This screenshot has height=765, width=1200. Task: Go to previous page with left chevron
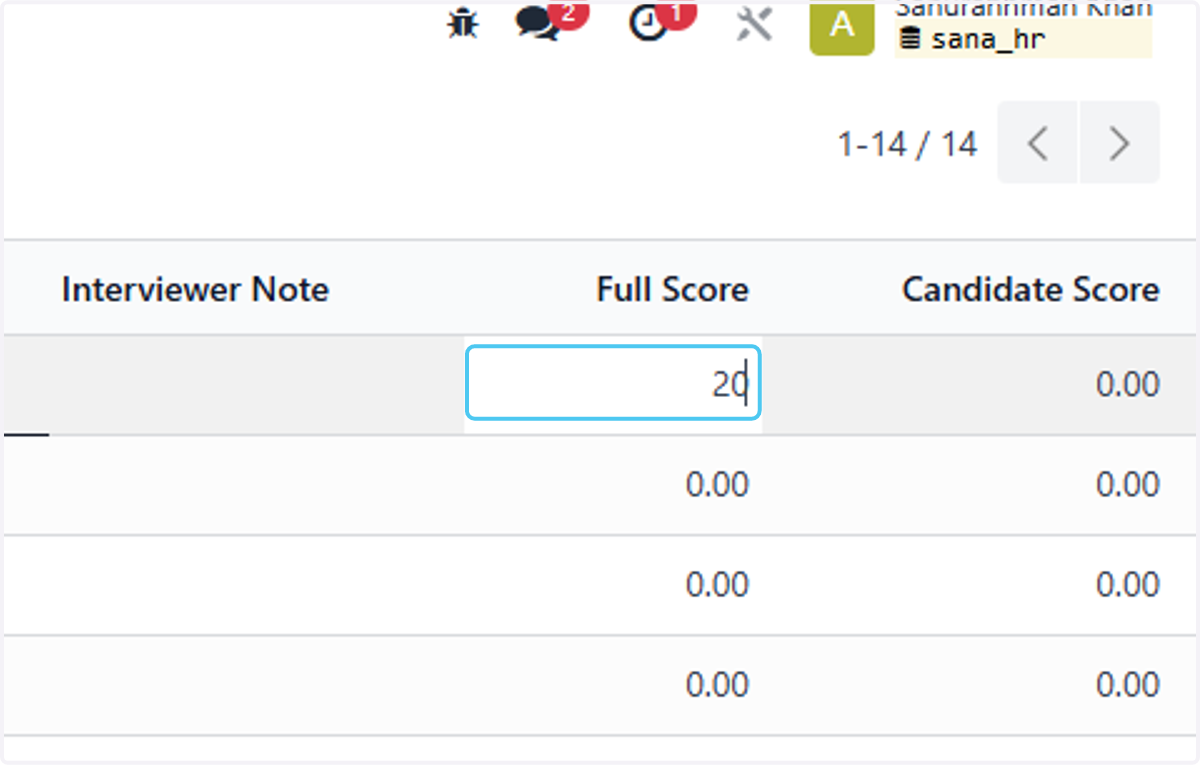click(1037, 143)
